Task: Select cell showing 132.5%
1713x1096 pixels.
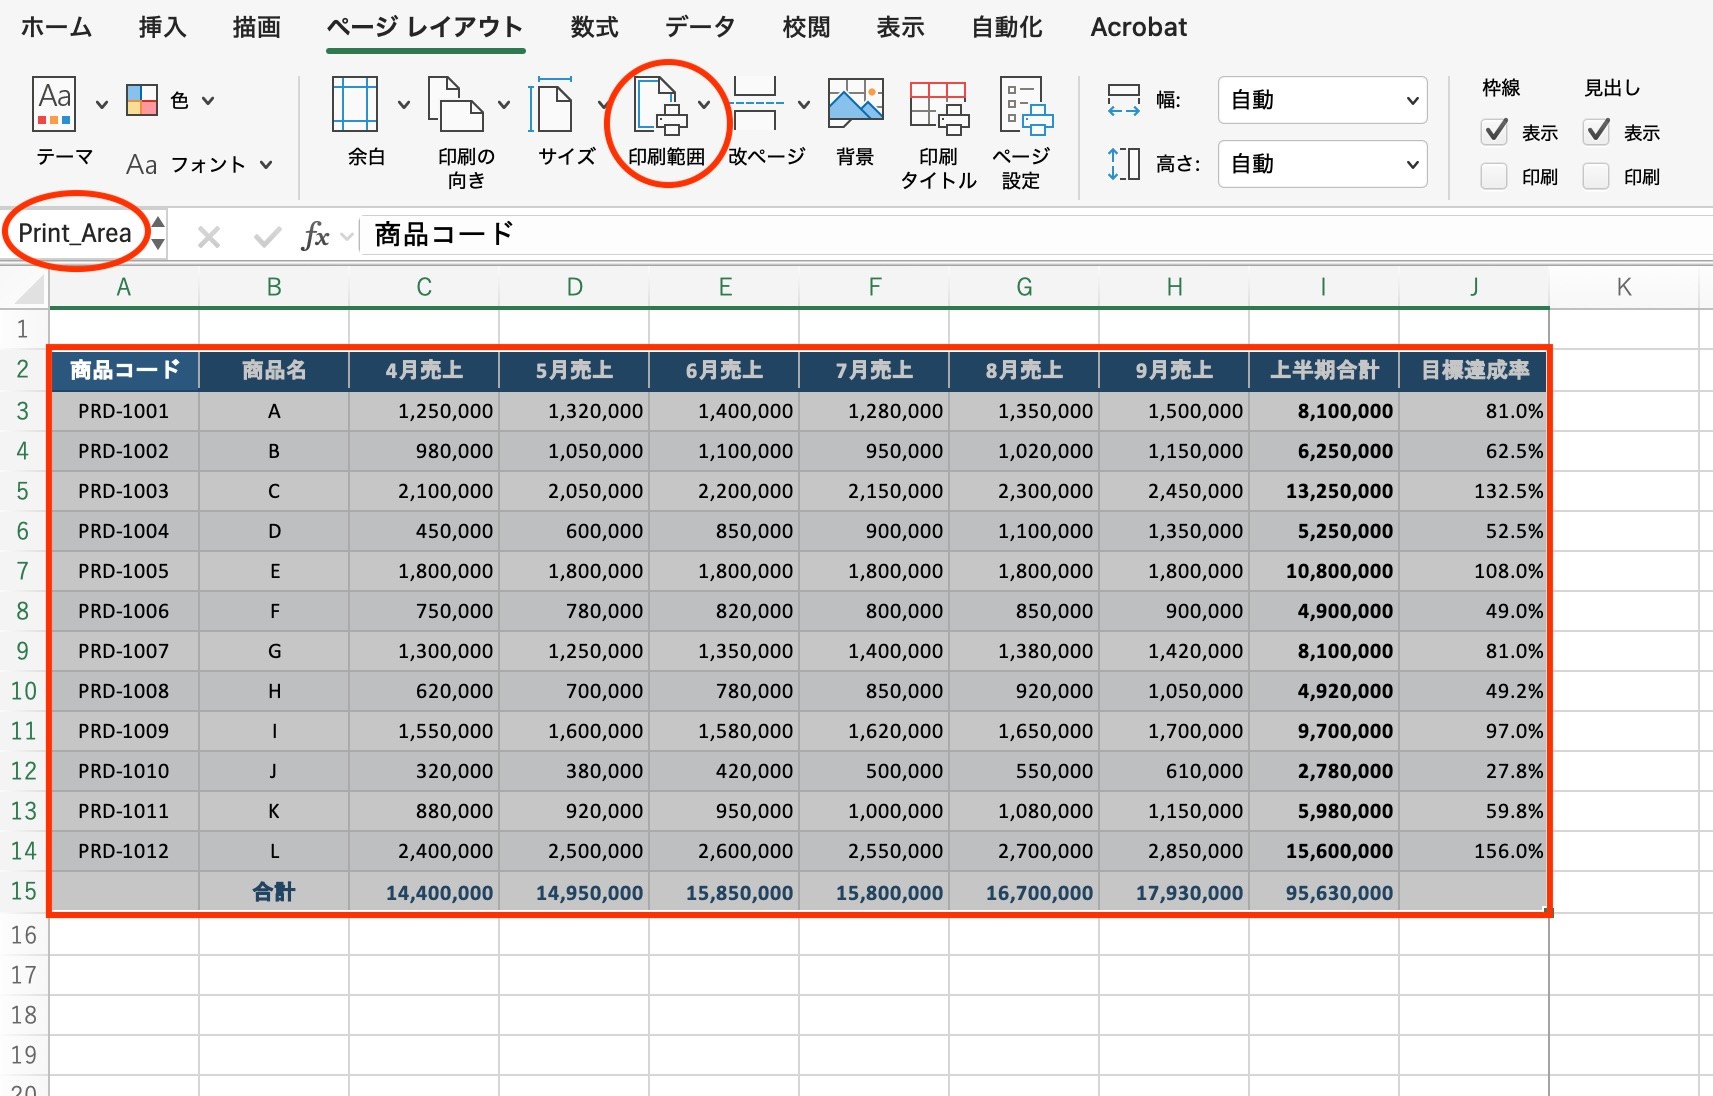Action: point(1474,491)
